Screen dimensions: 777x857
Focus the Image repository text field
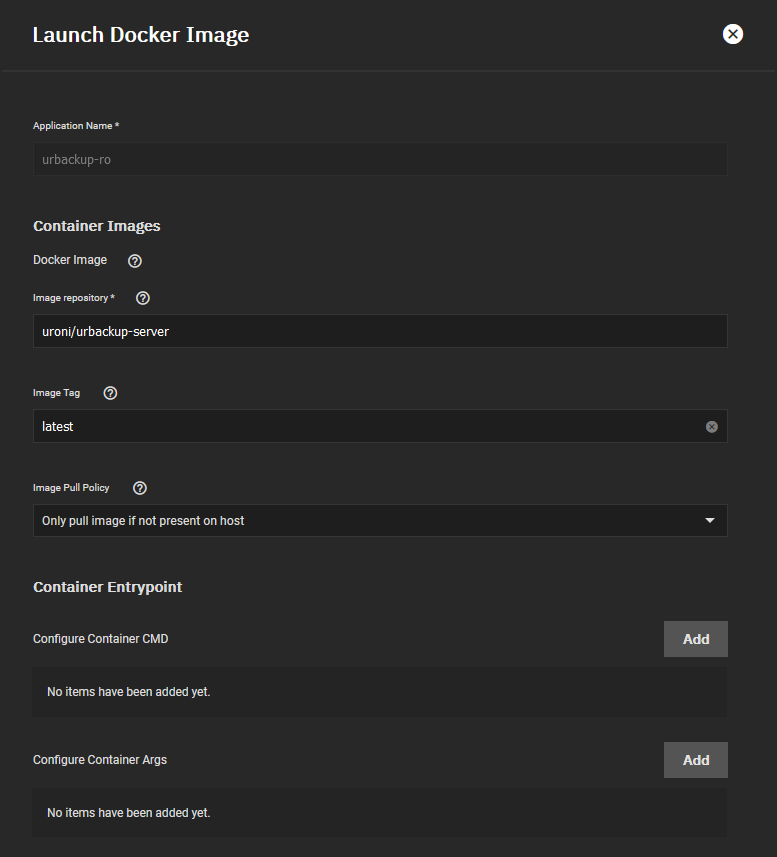pos(380,331)
